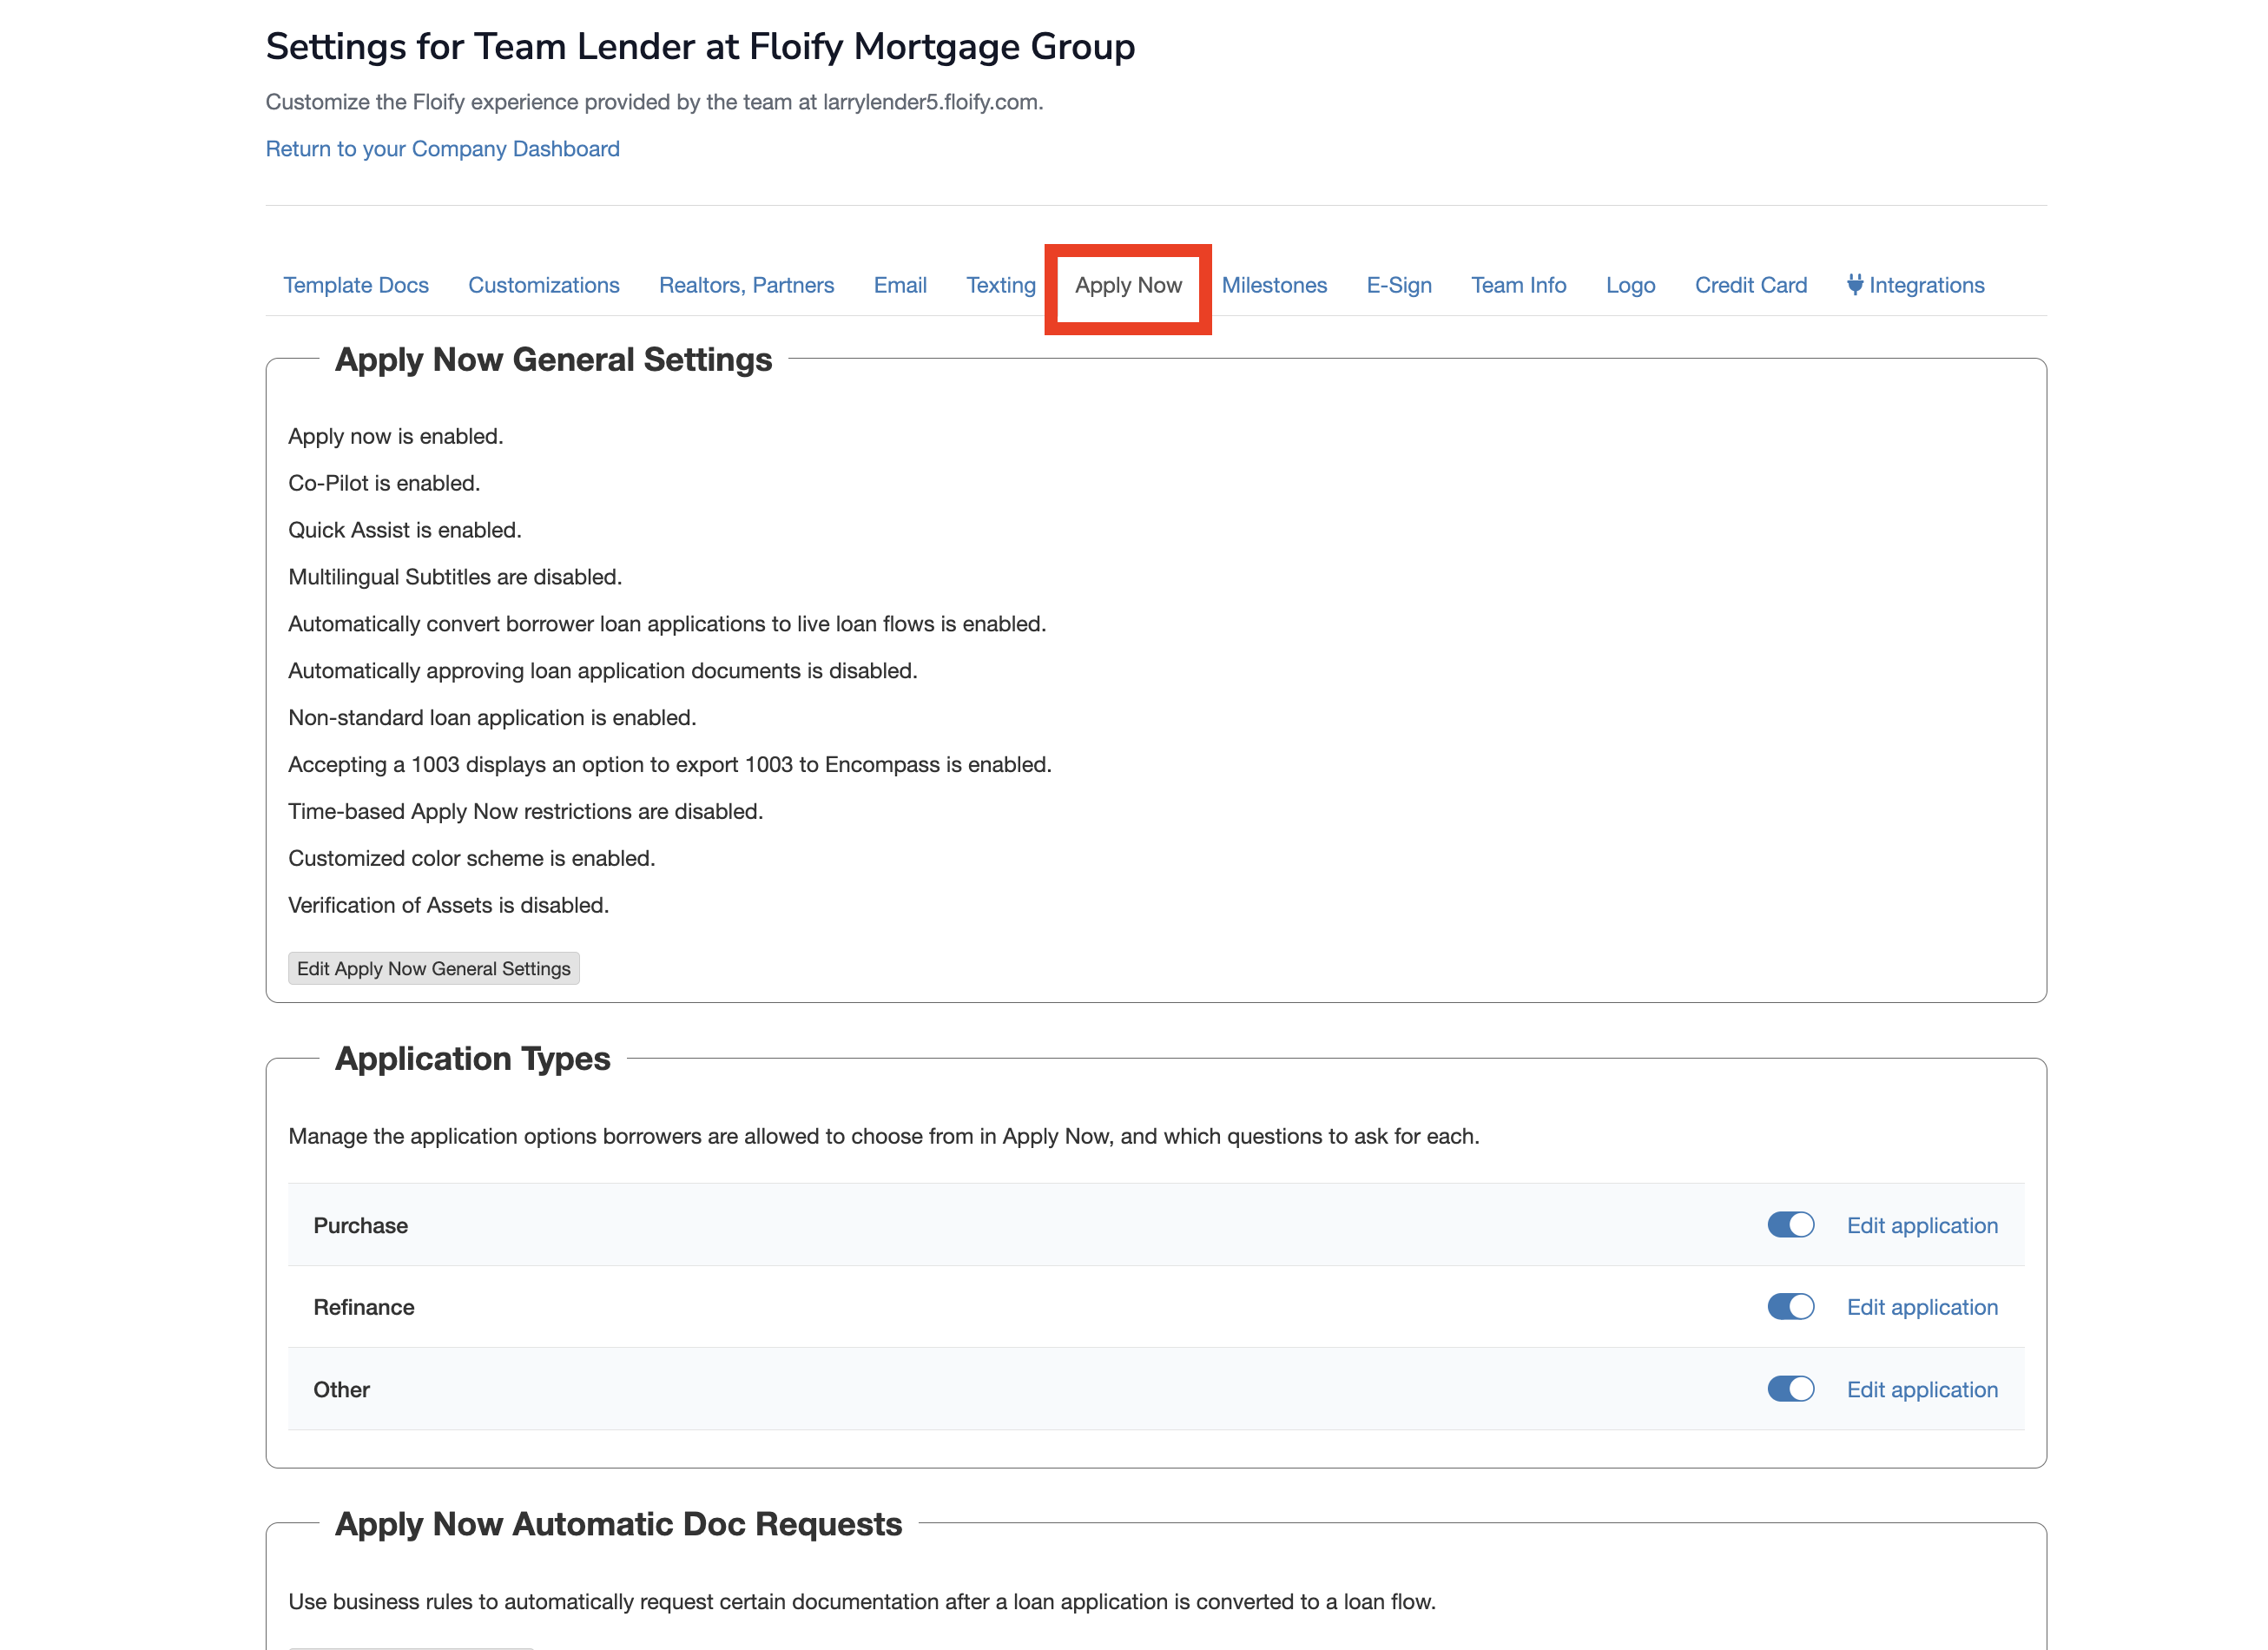Click the highlighted Apply Now tab

pos(1128,285)
